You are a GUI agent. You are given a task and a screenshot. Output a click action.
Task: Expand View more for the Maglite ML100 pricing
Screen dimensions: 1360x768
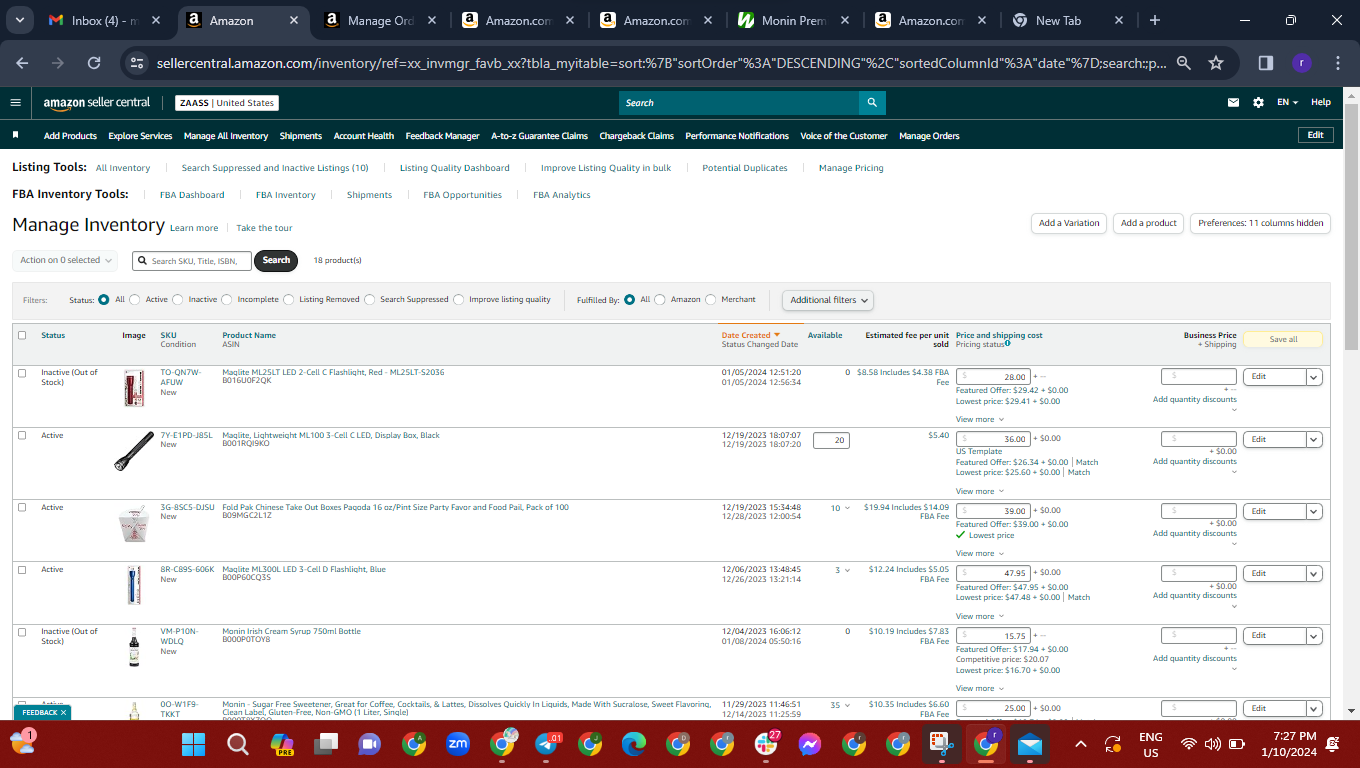tap(980, 491)
